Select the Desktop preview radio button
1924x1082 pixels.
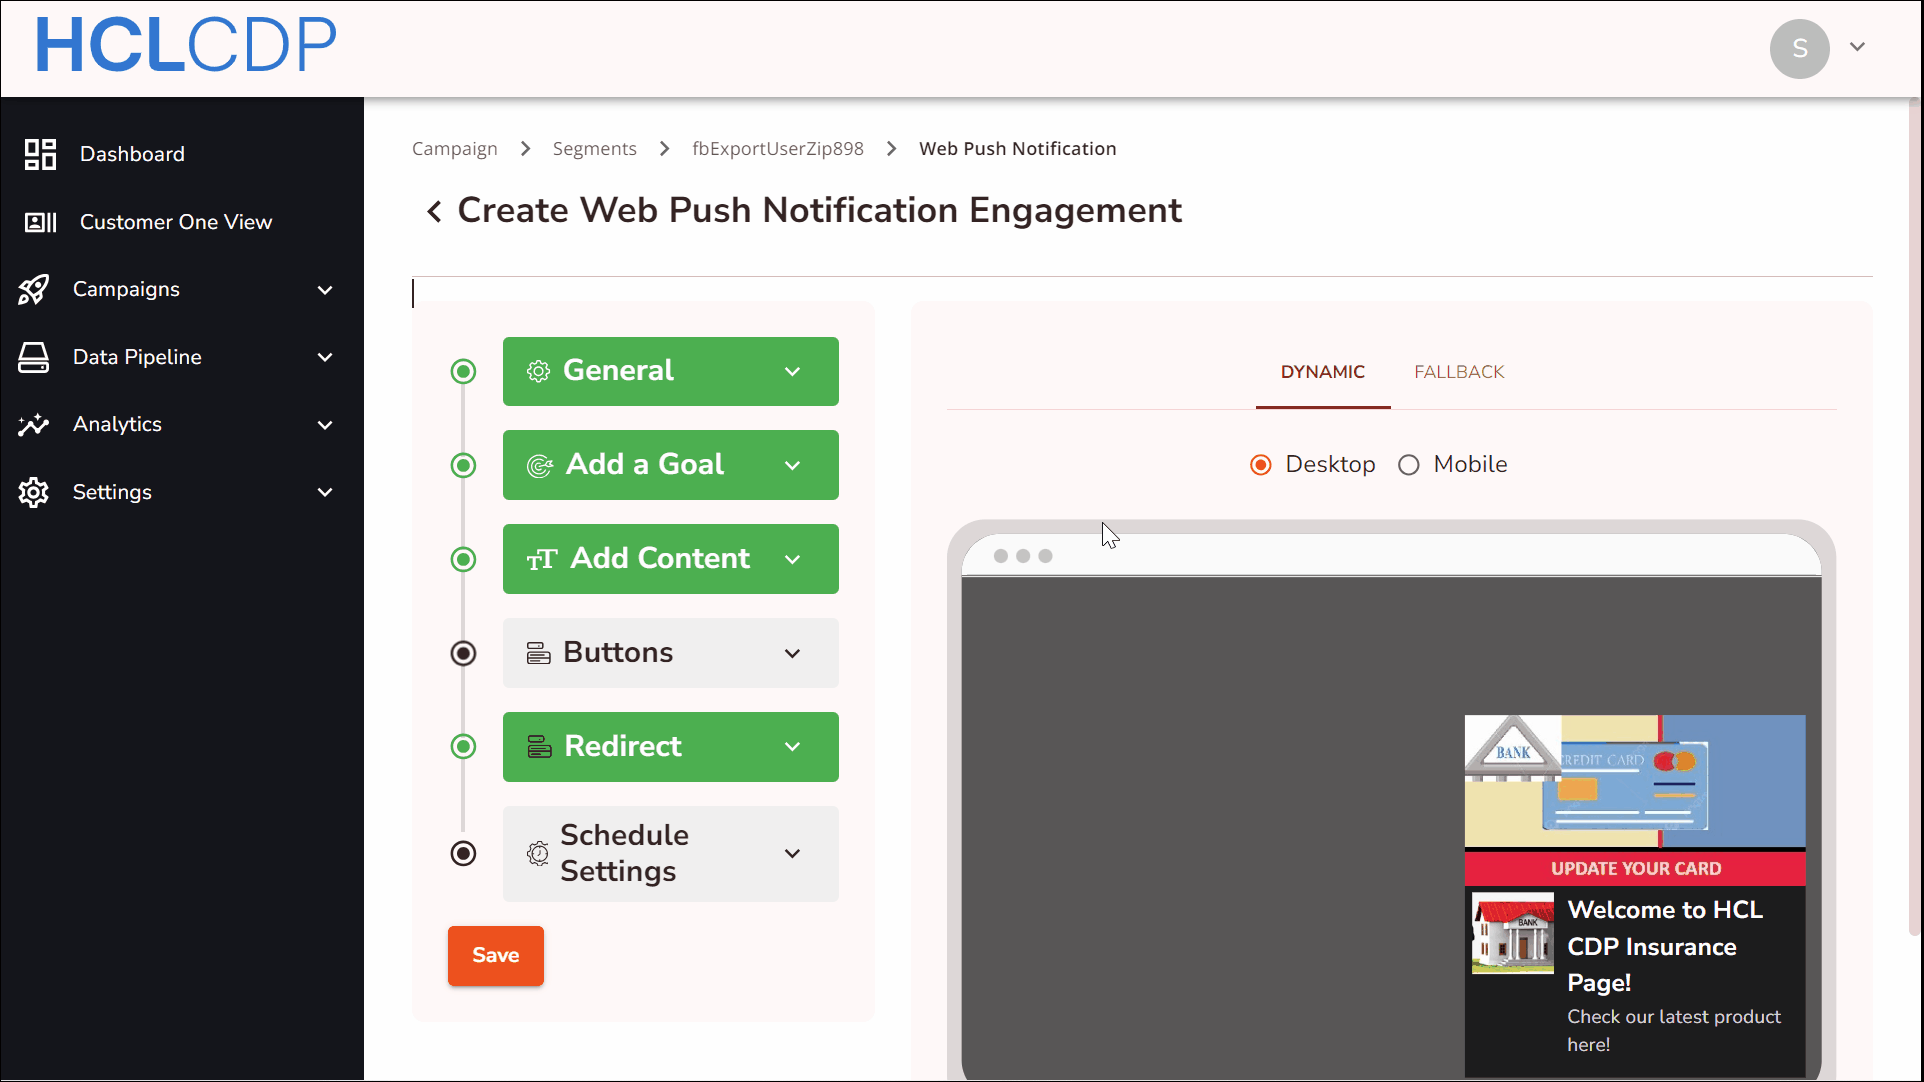[1261, 465]
